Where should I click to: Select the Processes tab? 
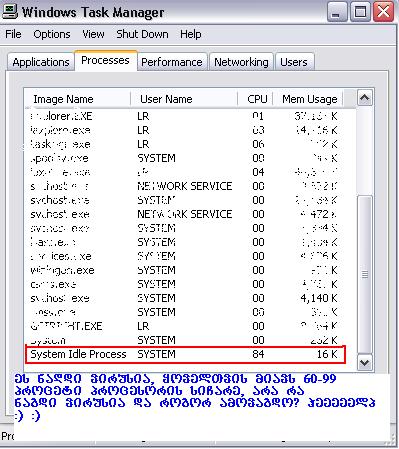coord(105,60)
